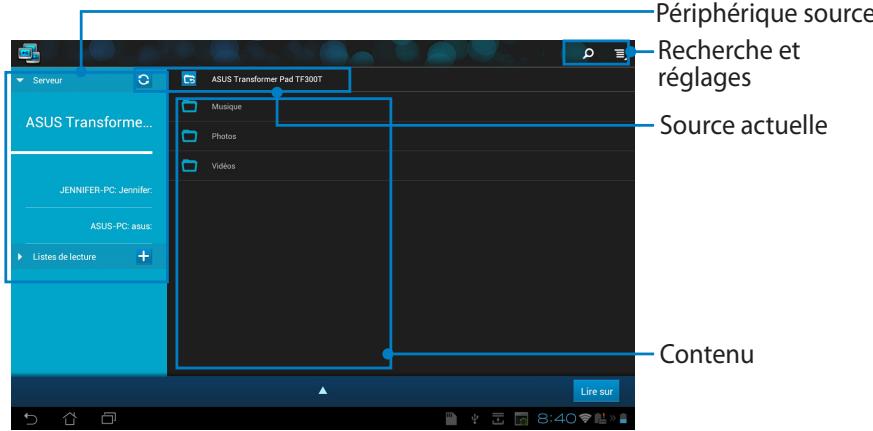
Task: Select ASUS Transforme... server in sidebar
Action: click(89, 123)
